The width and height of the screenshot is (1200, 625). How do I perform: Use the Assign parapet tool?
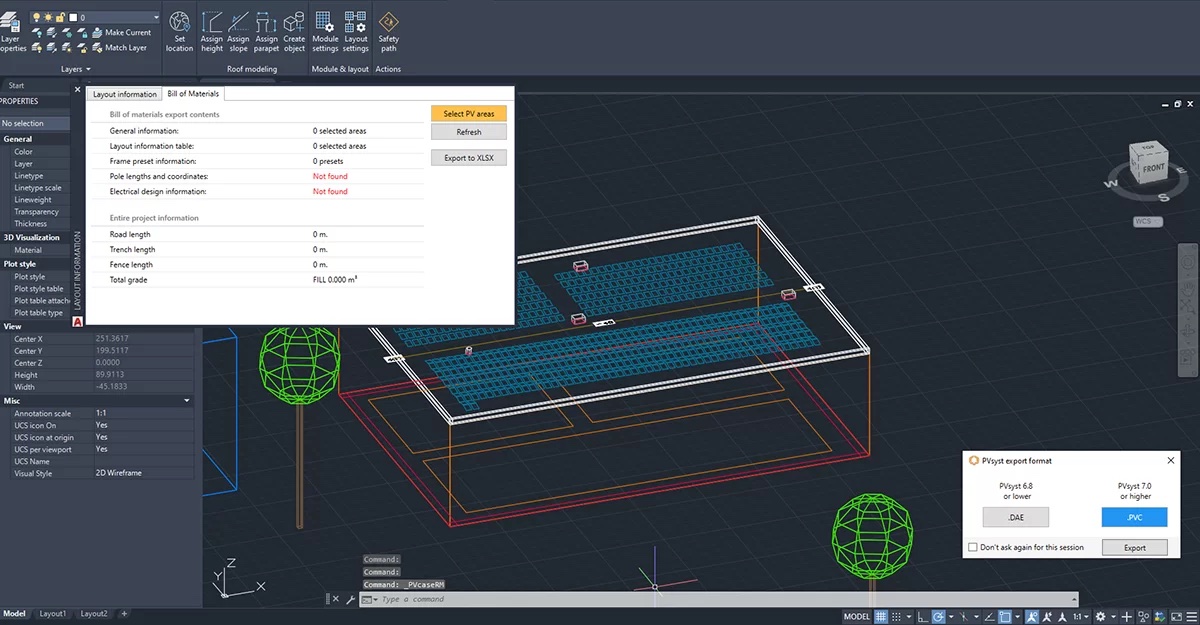pos(266,33)
